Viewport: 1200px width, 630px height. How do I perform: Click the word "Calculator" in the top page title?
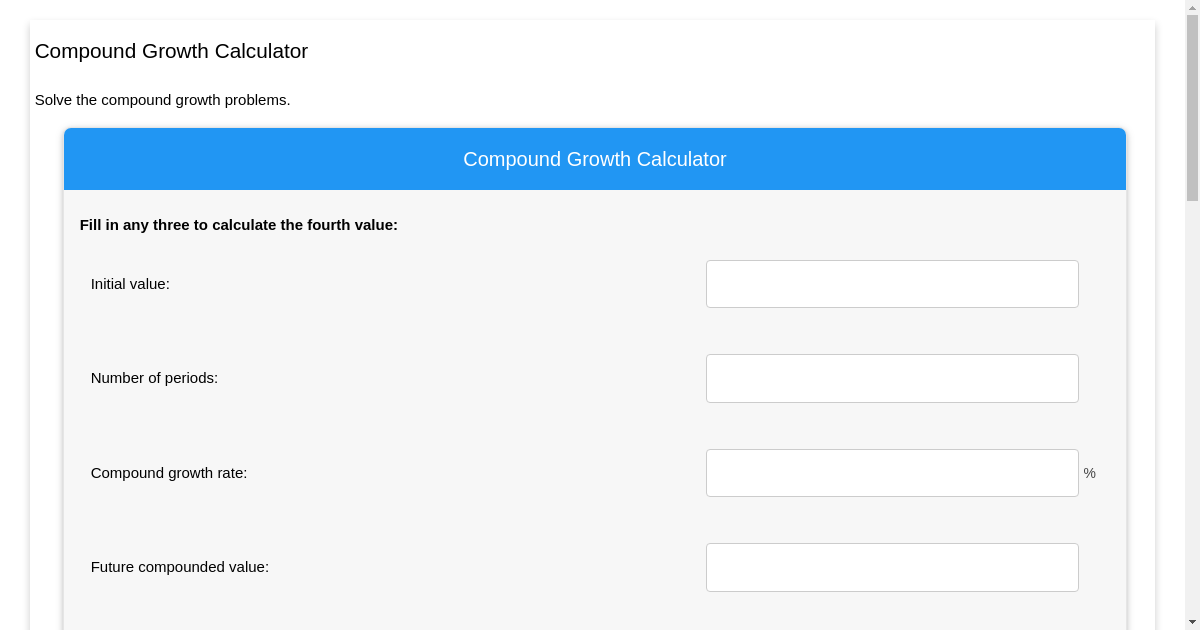click(261, 51)
